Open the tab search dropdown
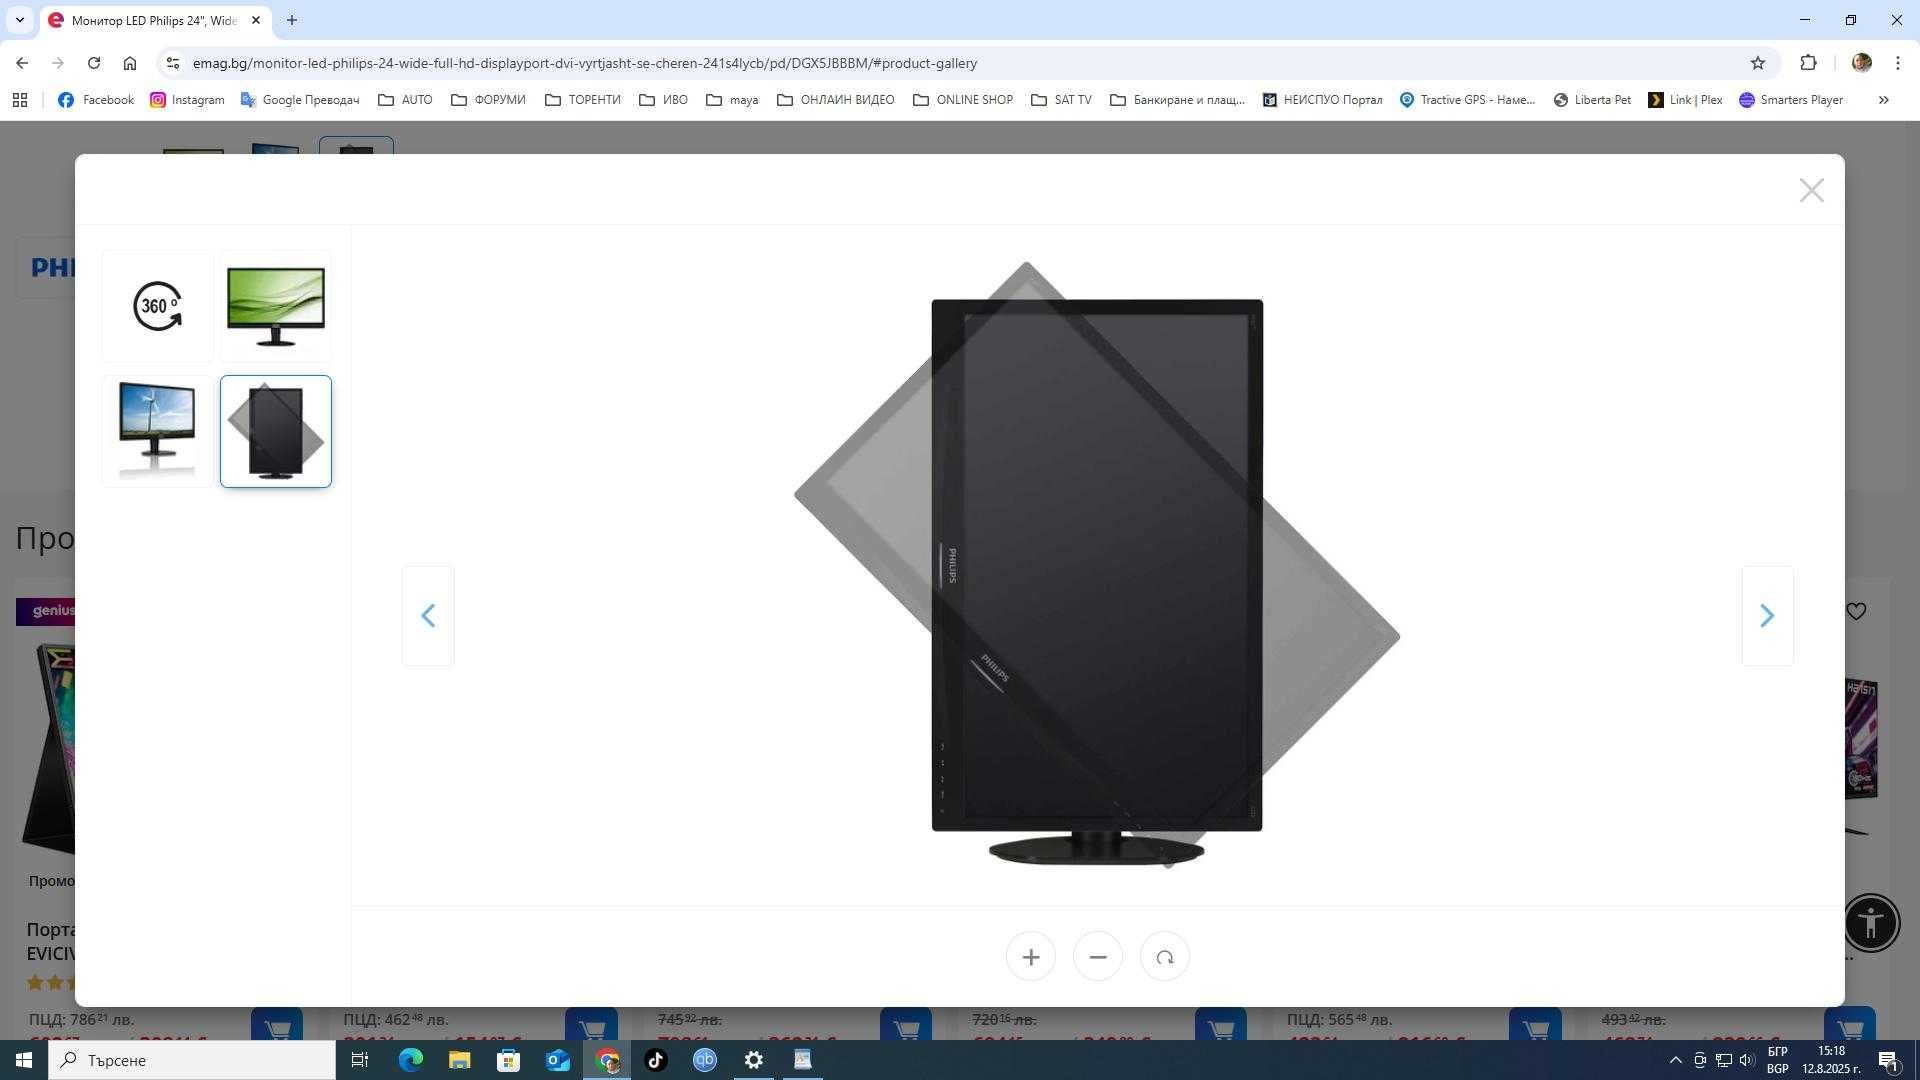The image size is (1920, 1080). 20,20
